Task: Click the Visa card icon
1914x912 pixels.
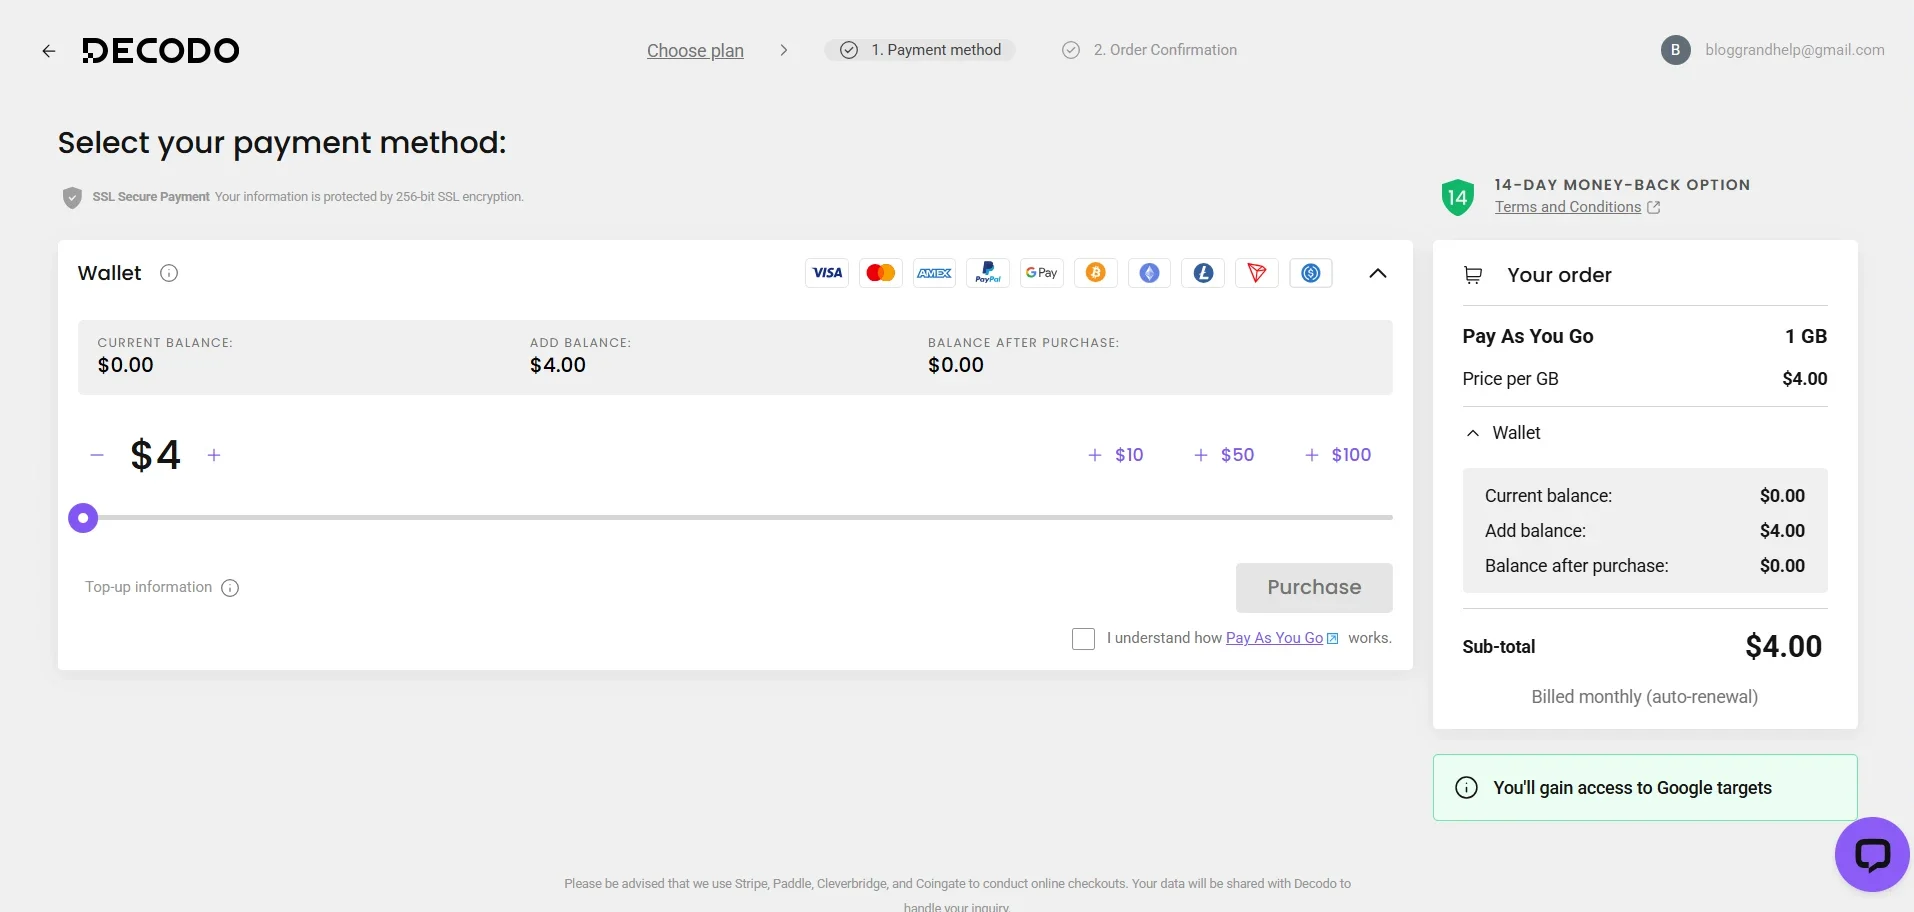Action: (827, 273)
